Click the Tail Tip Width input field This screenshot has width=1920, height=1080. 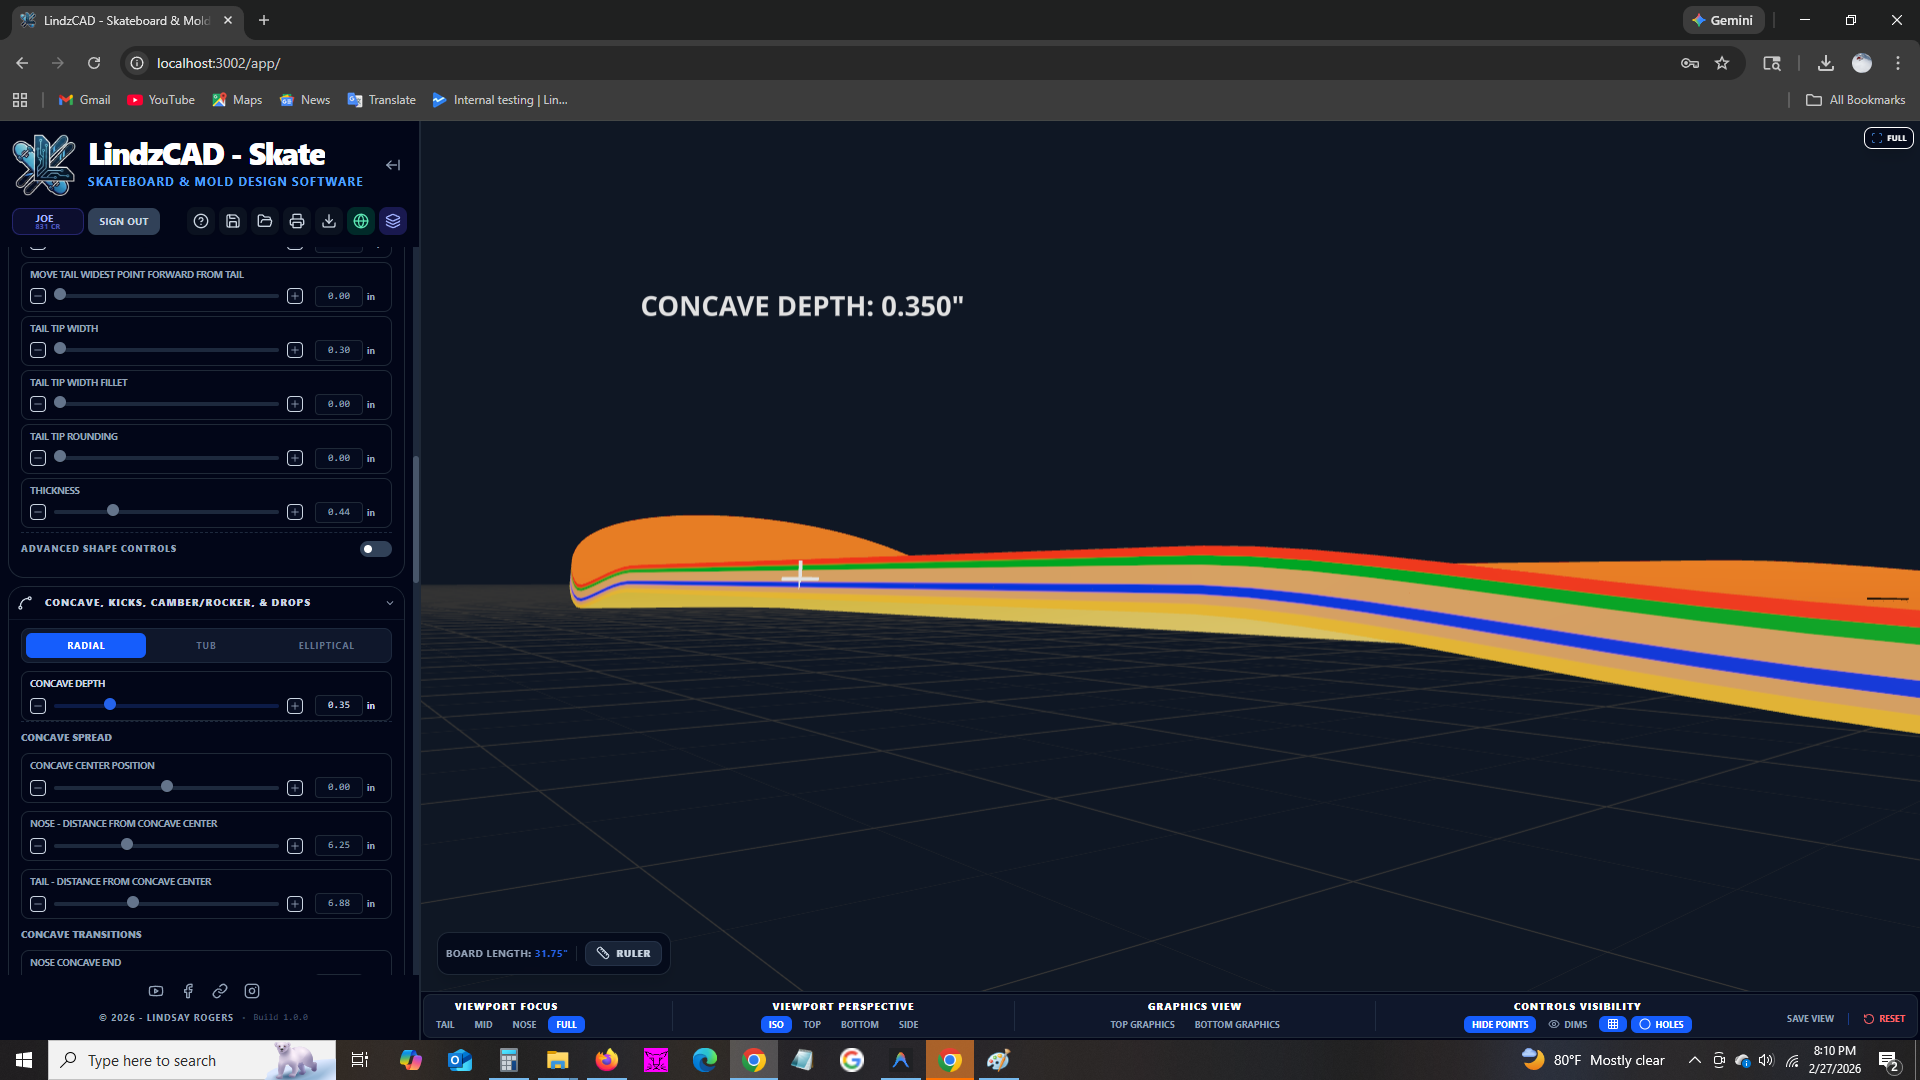point(339,350)
